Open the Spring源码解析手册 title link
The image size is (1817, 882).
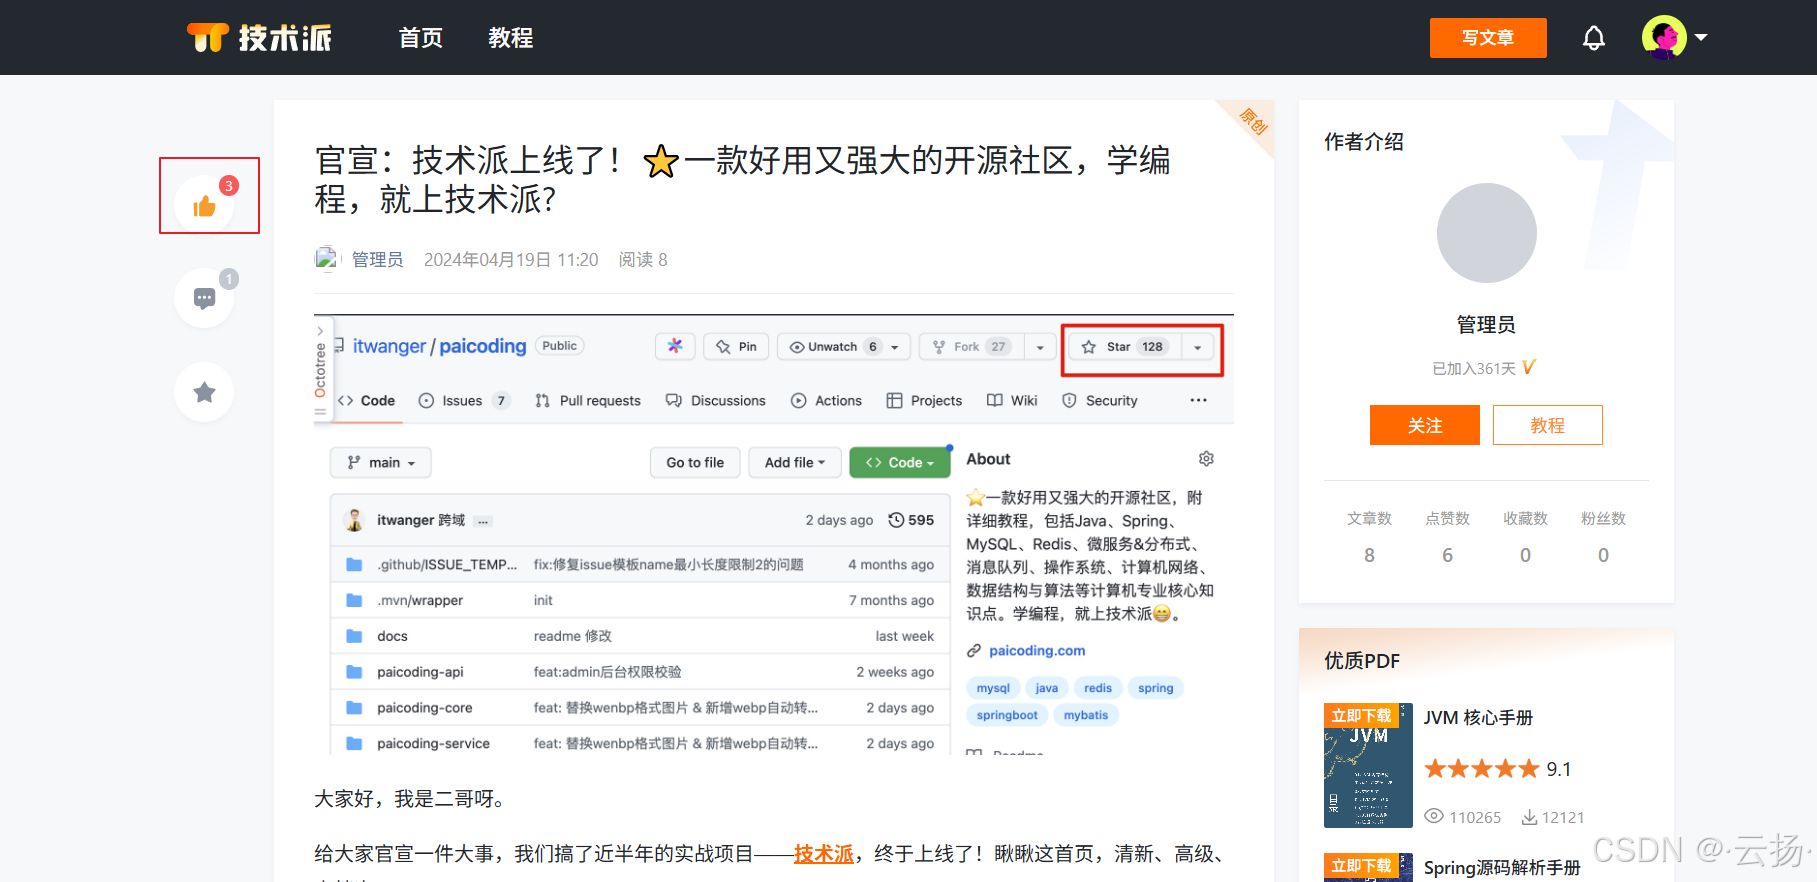(1502, 868)
